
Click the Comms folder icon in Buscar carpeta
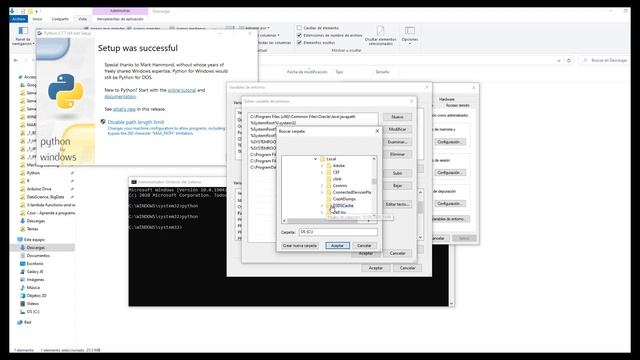coord(329,186)
